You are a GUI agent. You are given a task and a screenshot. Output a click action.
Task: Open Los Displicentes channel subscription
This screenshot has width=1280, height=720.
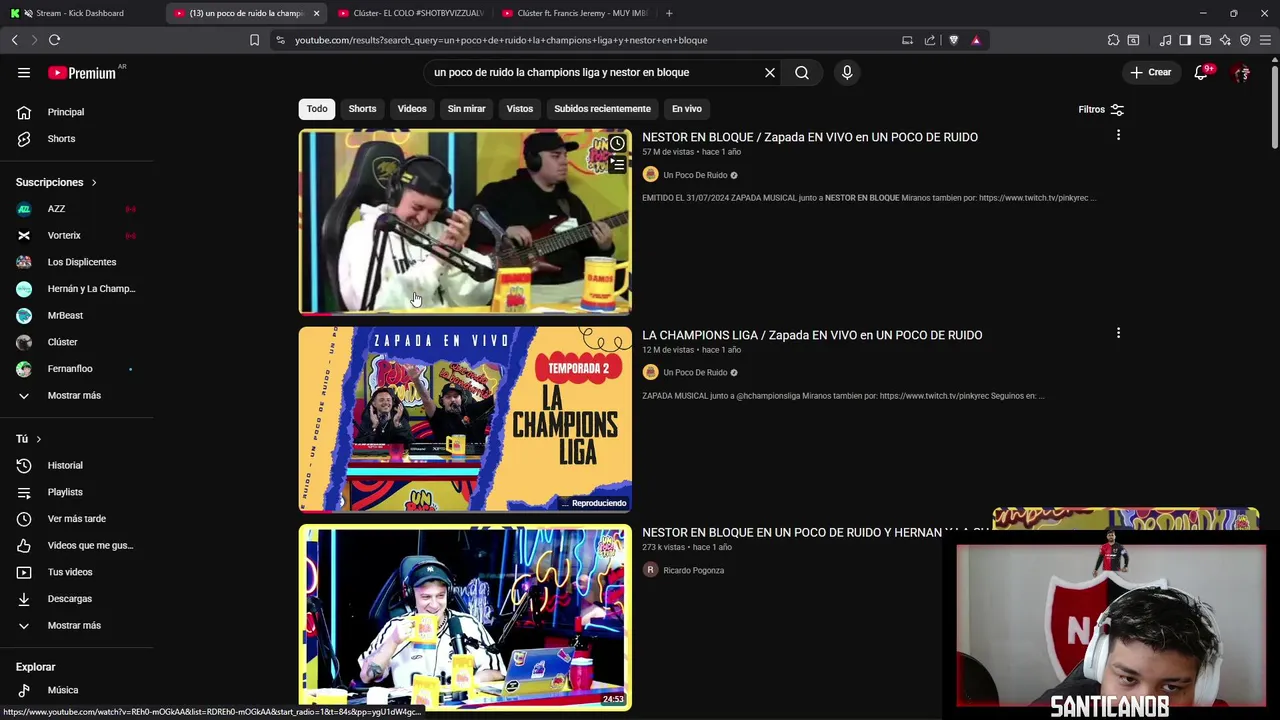pos(76,262)
